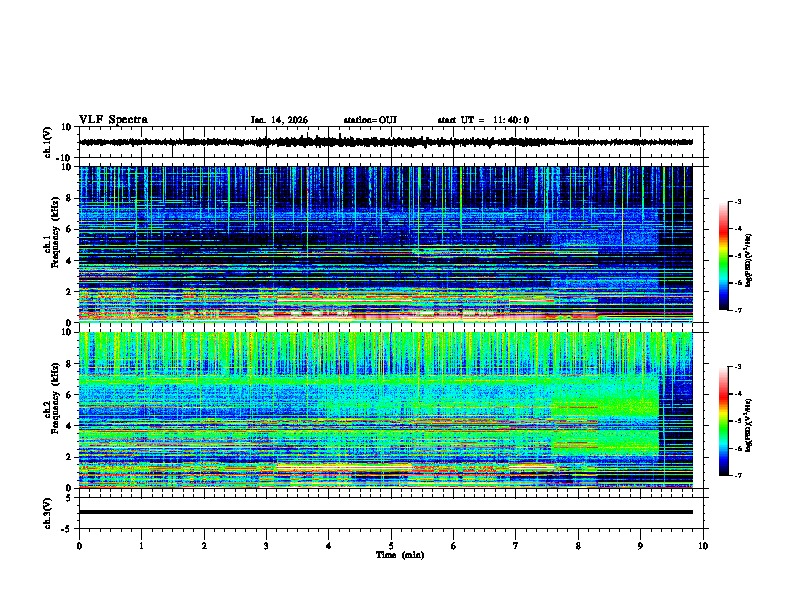Click the "Time (min)" axis label
The width and height of the screenshot is (792, 612).
point(400,555)
